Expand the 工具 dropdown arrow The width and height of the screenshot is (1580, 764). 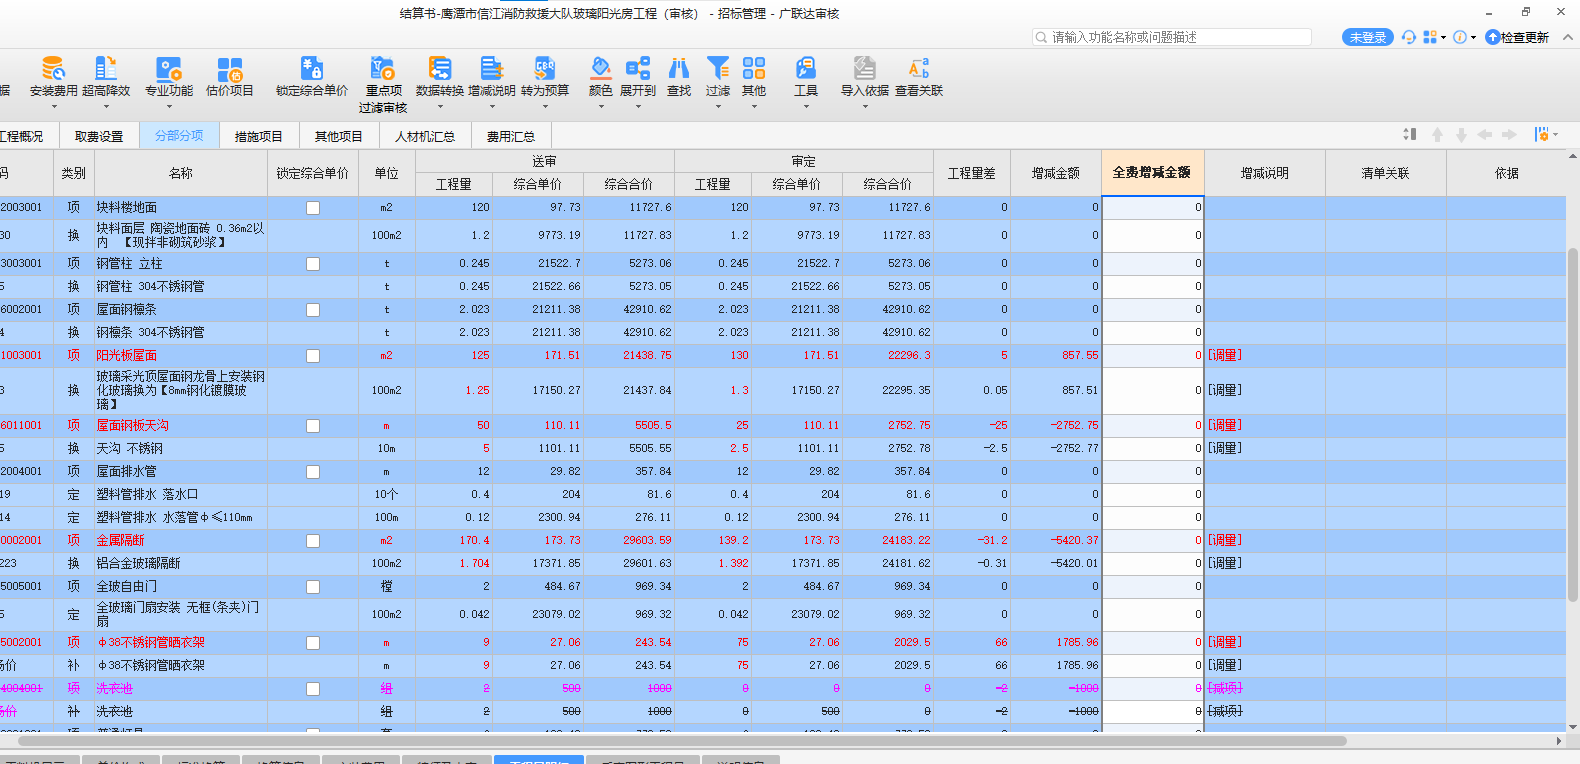(x=806, y=106)
